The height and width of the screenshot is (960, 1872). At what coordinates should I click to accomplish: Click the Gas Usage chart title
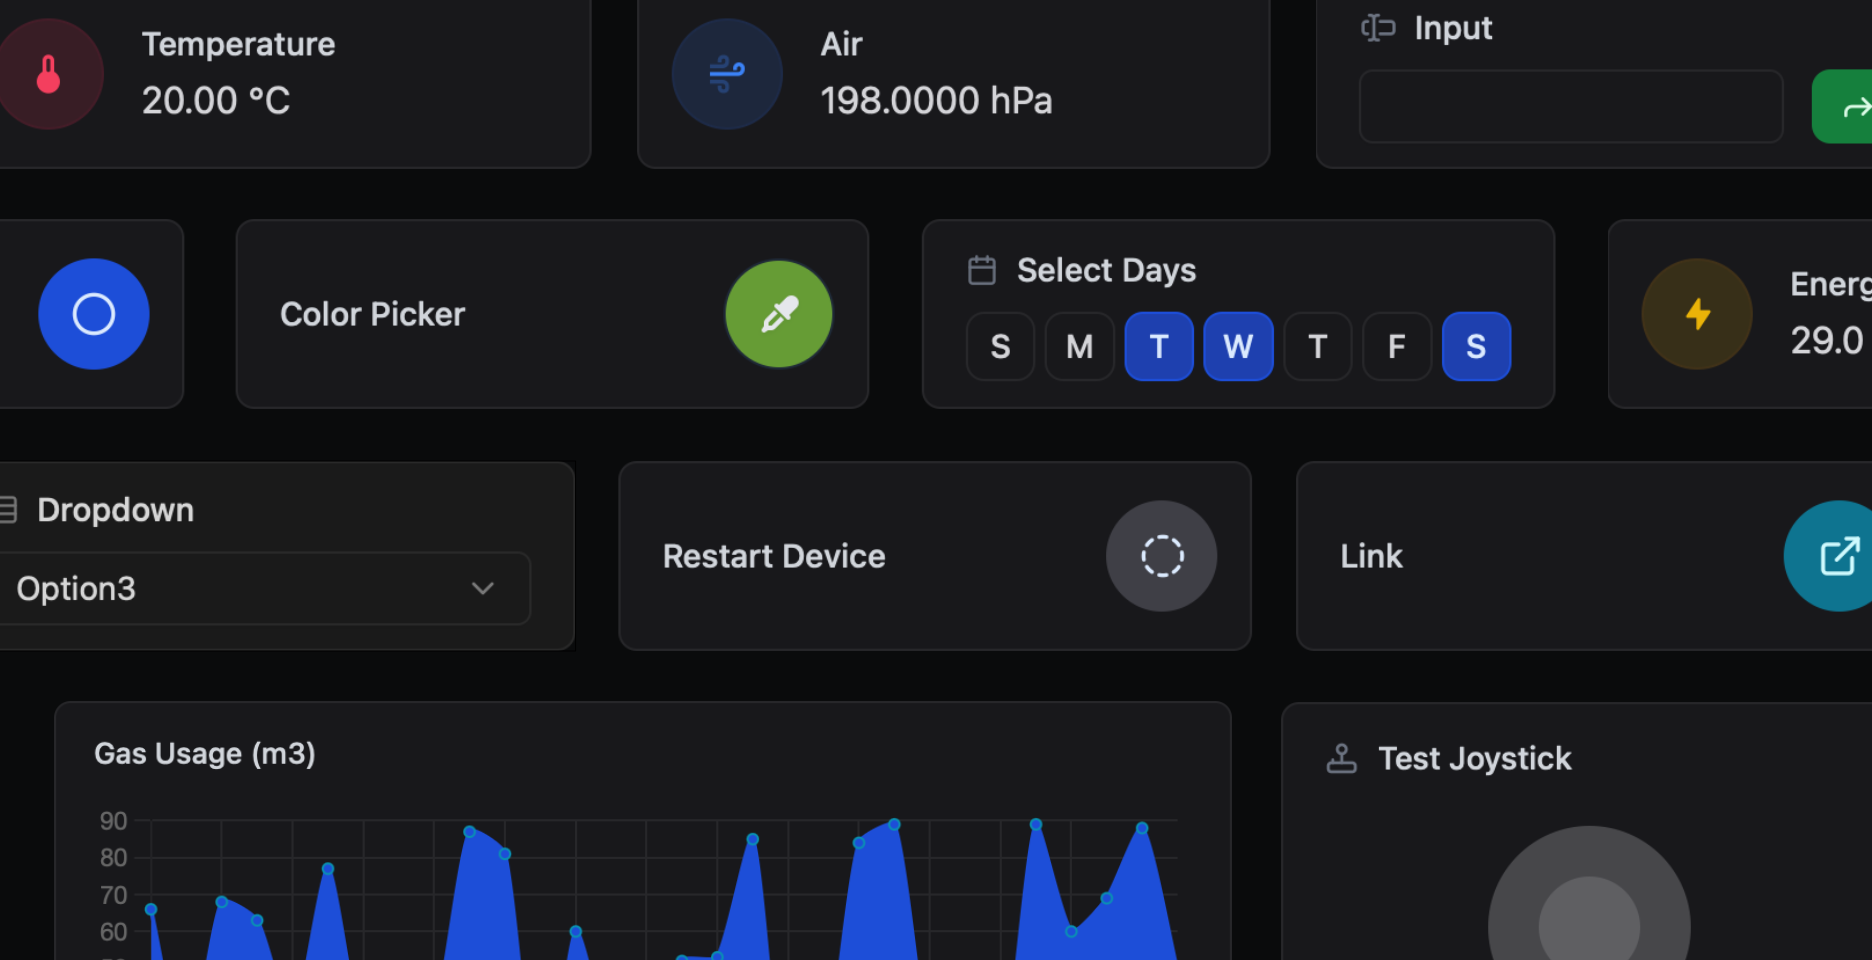point(205,754)
